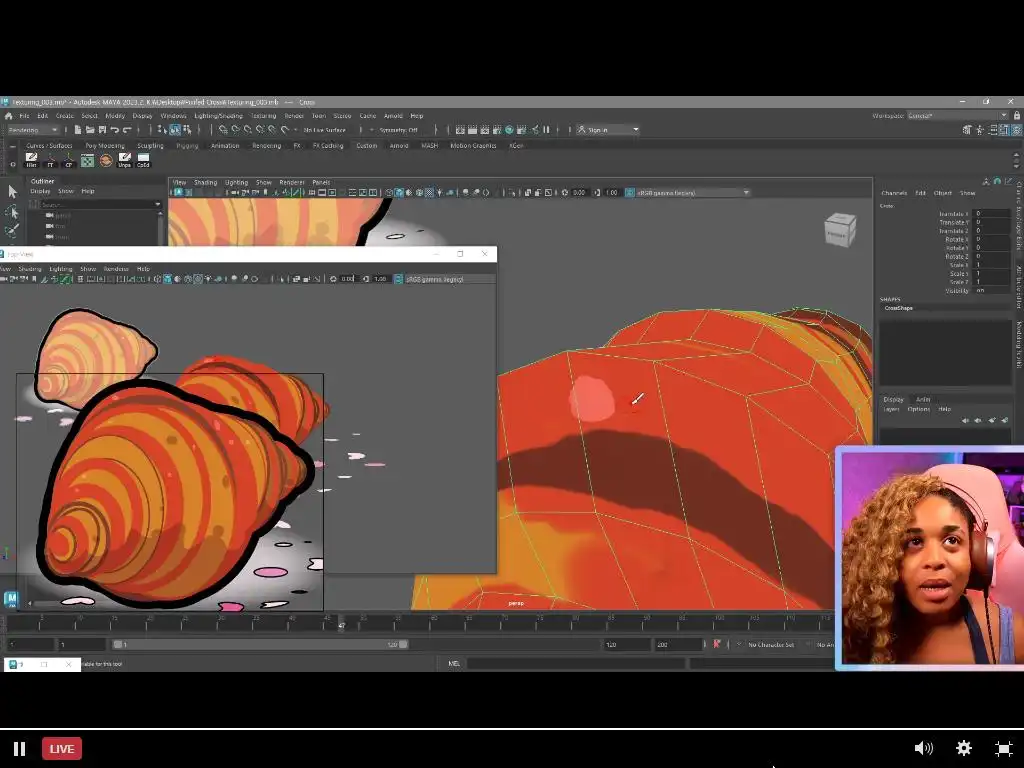Open the Sign In dropdown arrow
The image size is (1024, 768).
coord(636,130)
